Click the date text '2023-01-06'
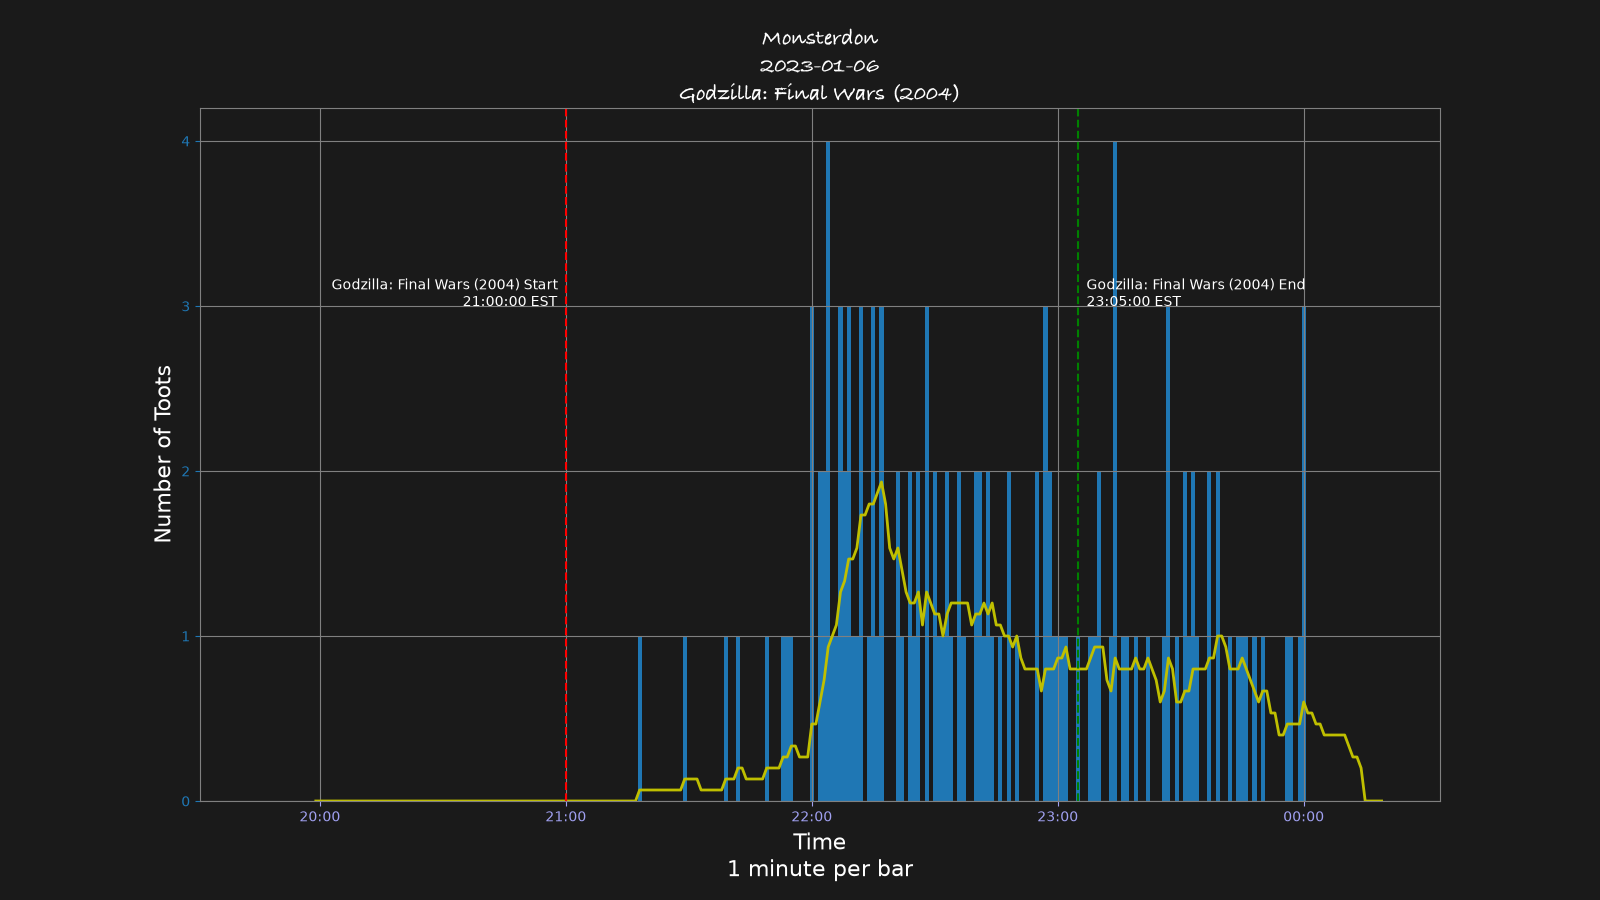The image size is (1600, 900). [x=819, y=66]
